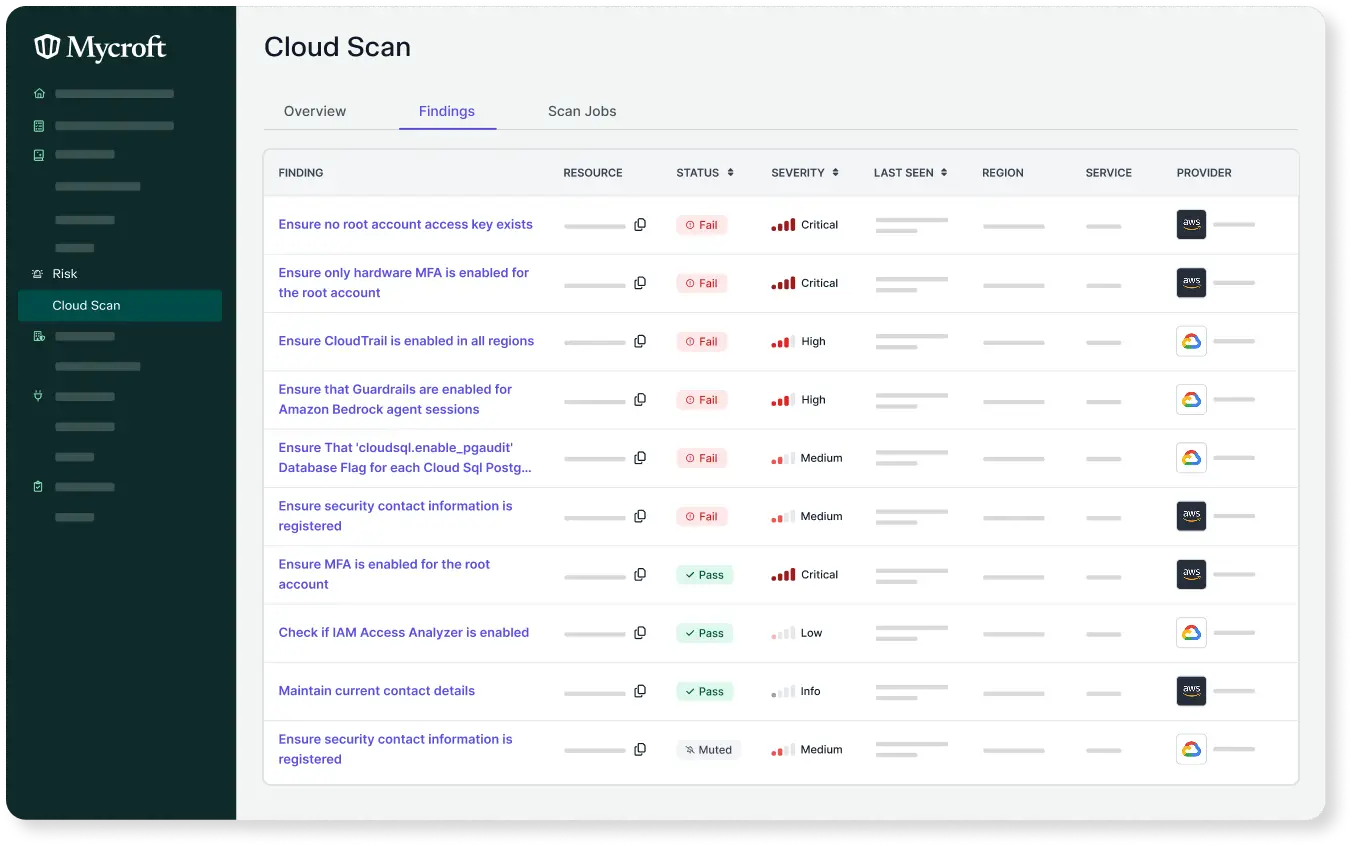Click AWS provider icon in first row
This screenshot has height=847, width=1352.
(1191, 225)
